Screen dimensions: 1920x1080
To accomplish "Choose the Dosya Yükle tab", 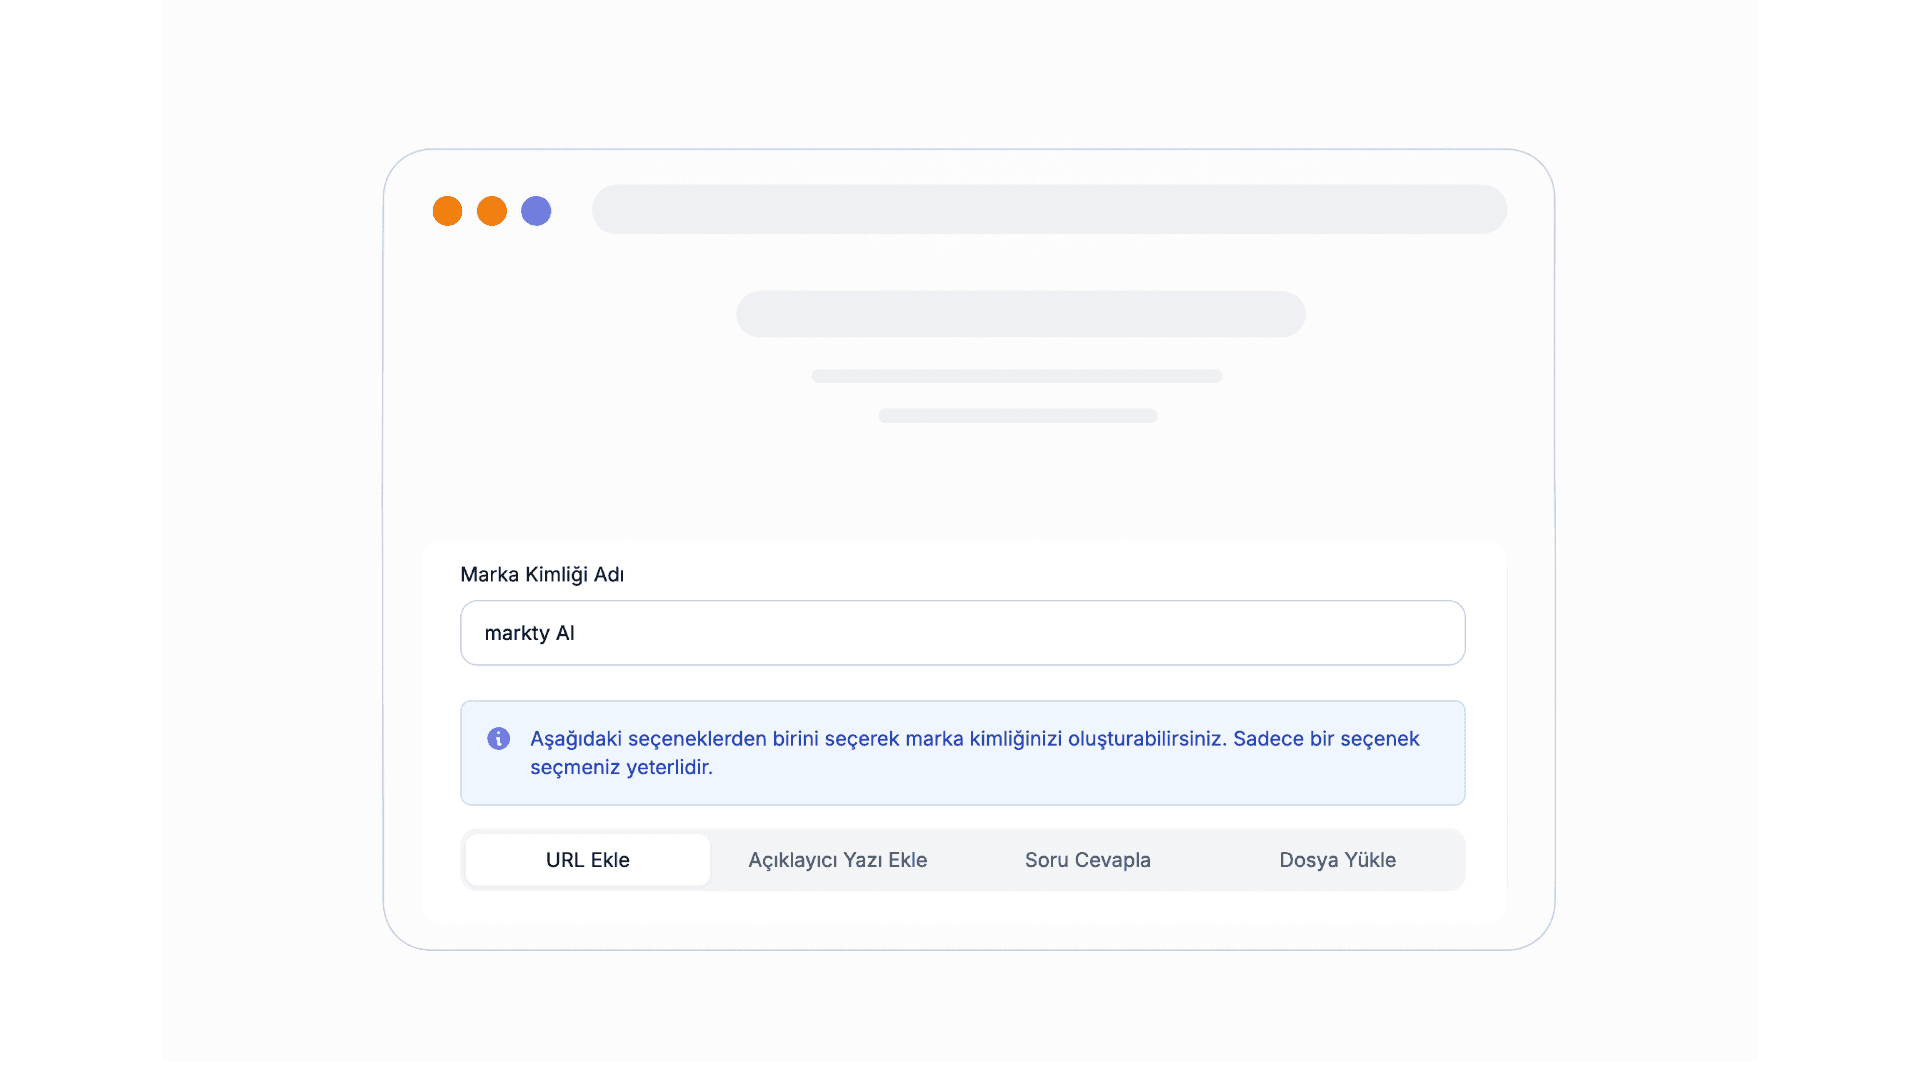I will pyautogui.click(x=1337, y=860).
